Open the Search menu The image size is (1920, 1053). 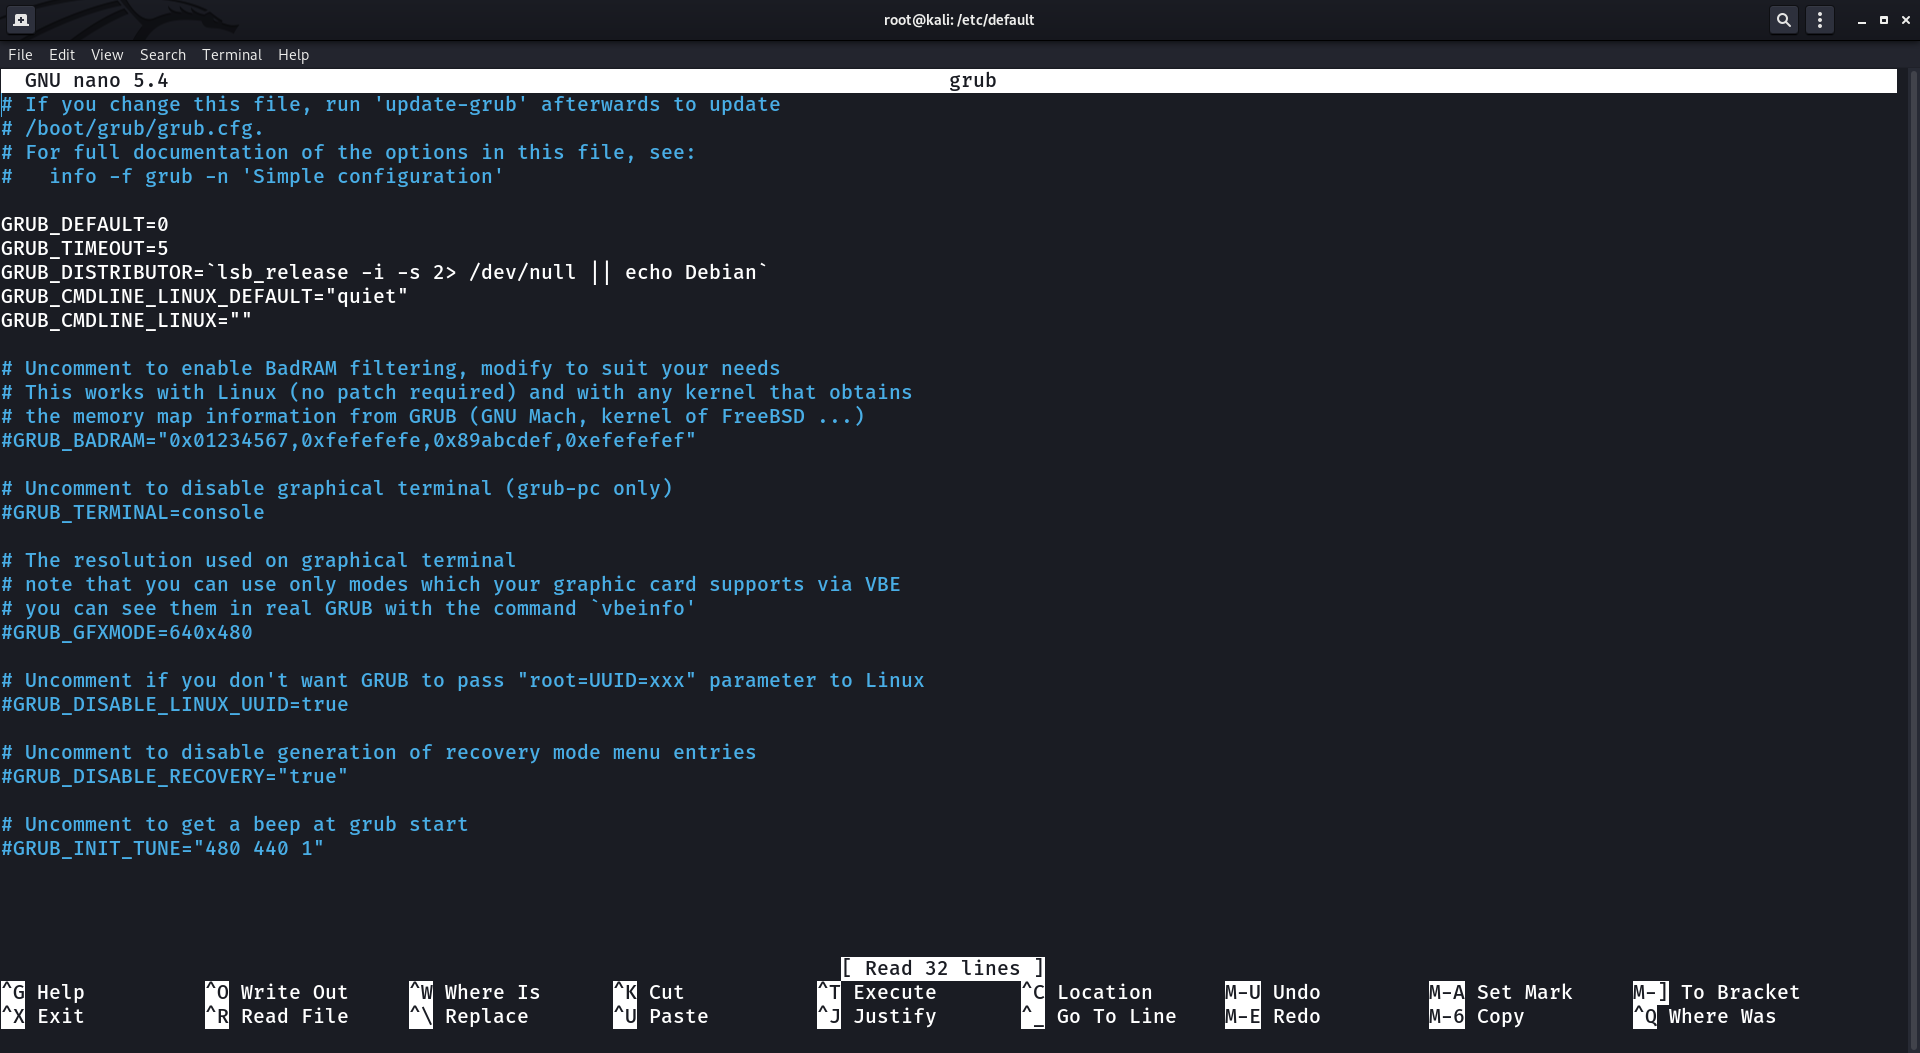162,55
